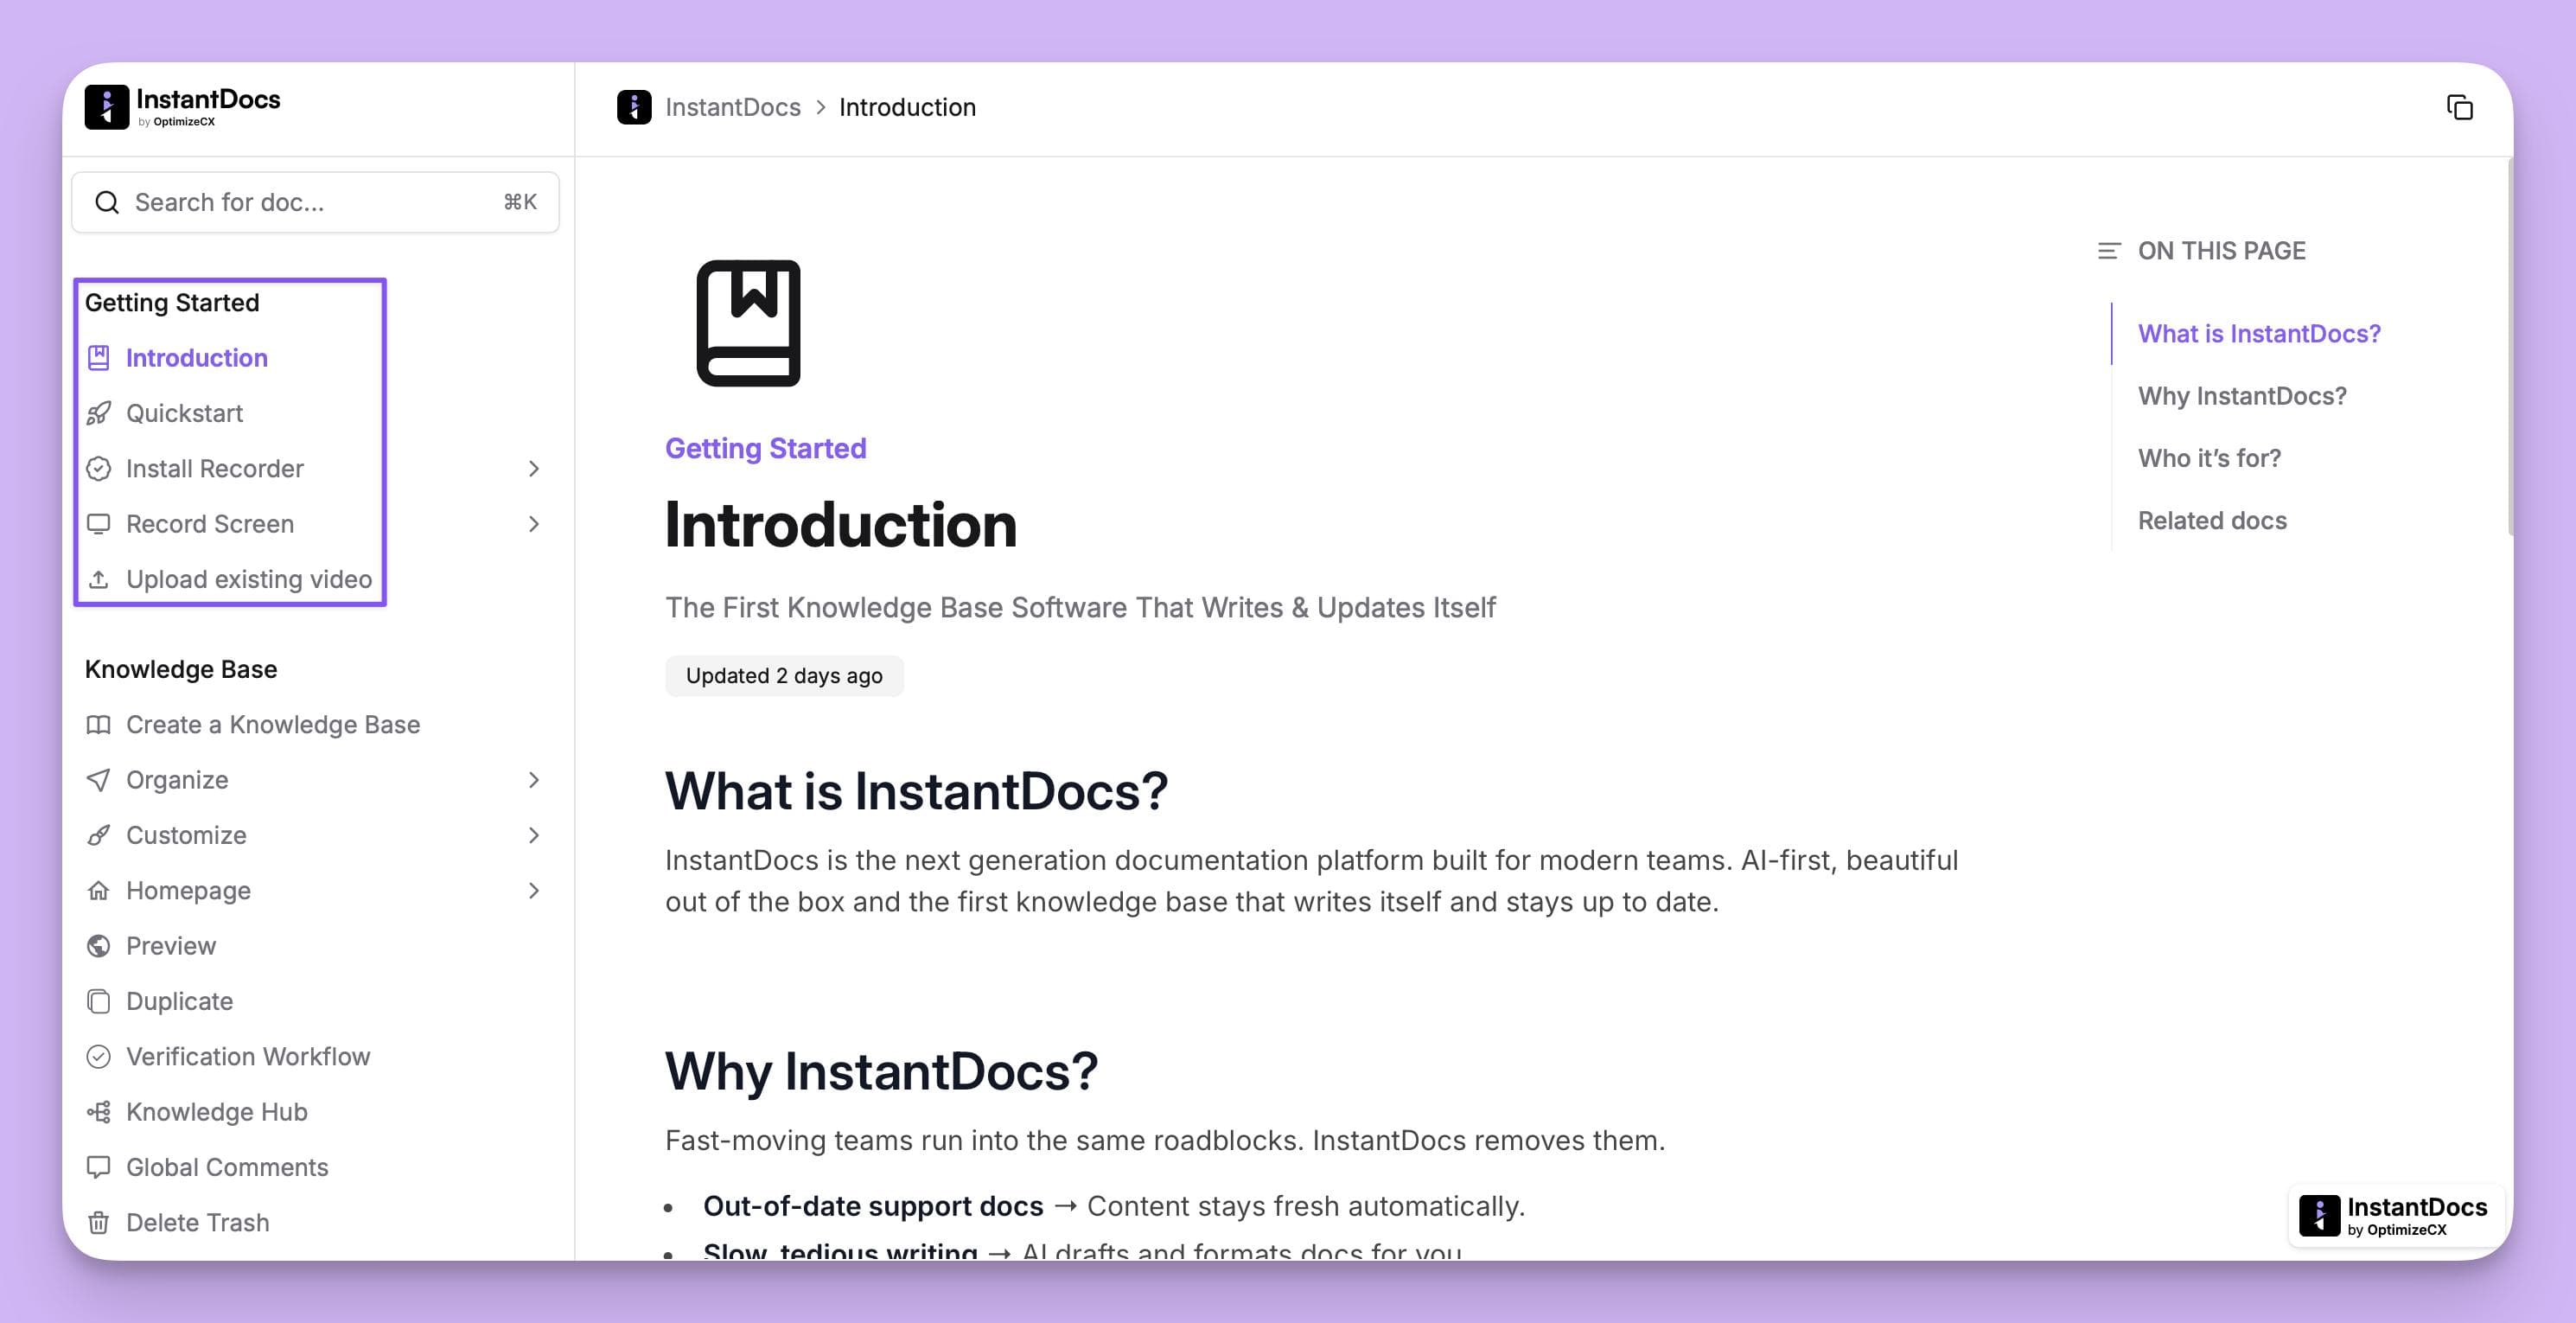Viewport: 2576px width, 1323px height.
Task: Click the Upload existing video icon
Action: (x=99, y=578)
